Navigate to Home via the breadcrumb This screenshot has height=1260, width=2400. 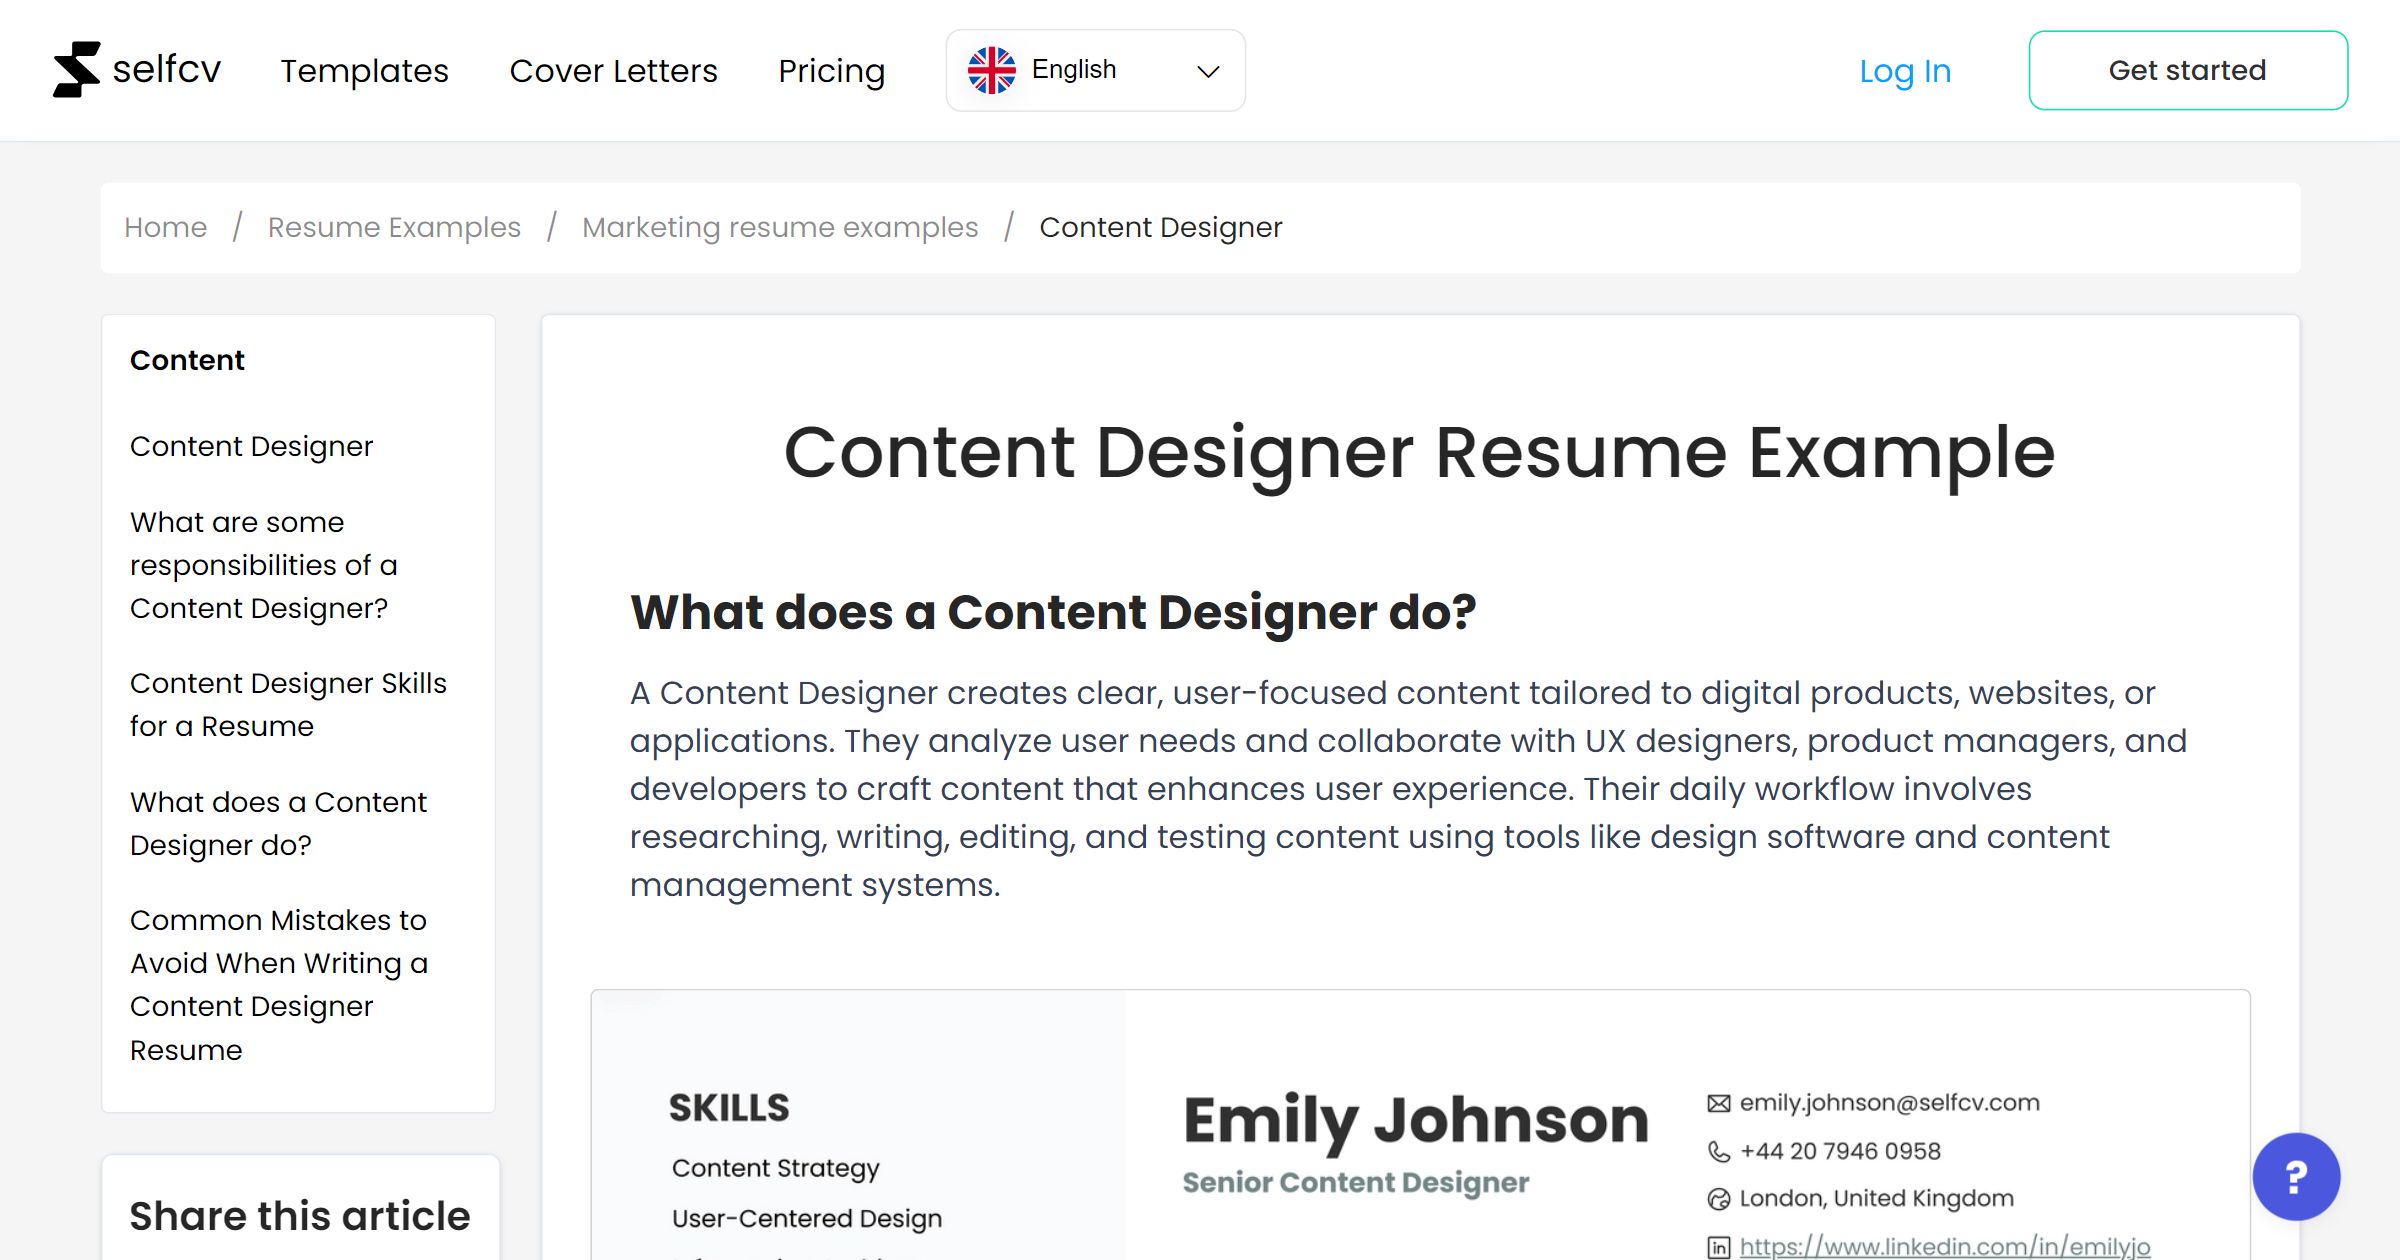click(165, 227)
